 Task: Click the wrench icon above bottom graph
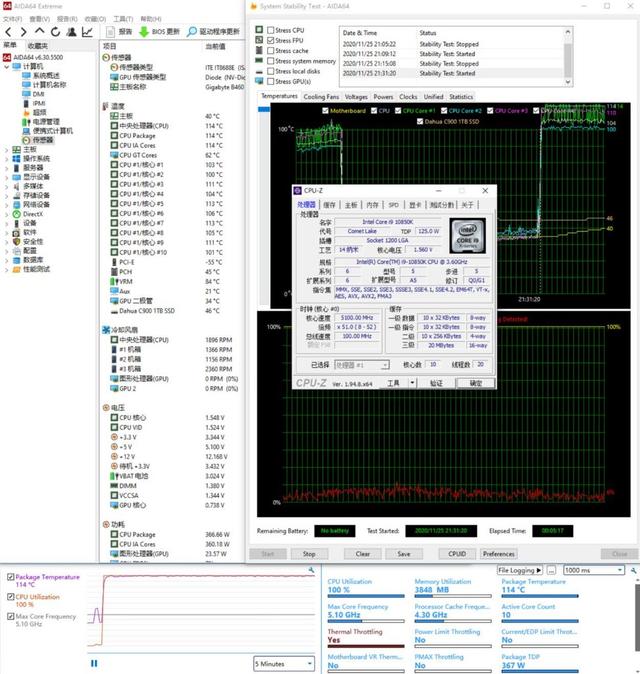(x=311, y=570)
